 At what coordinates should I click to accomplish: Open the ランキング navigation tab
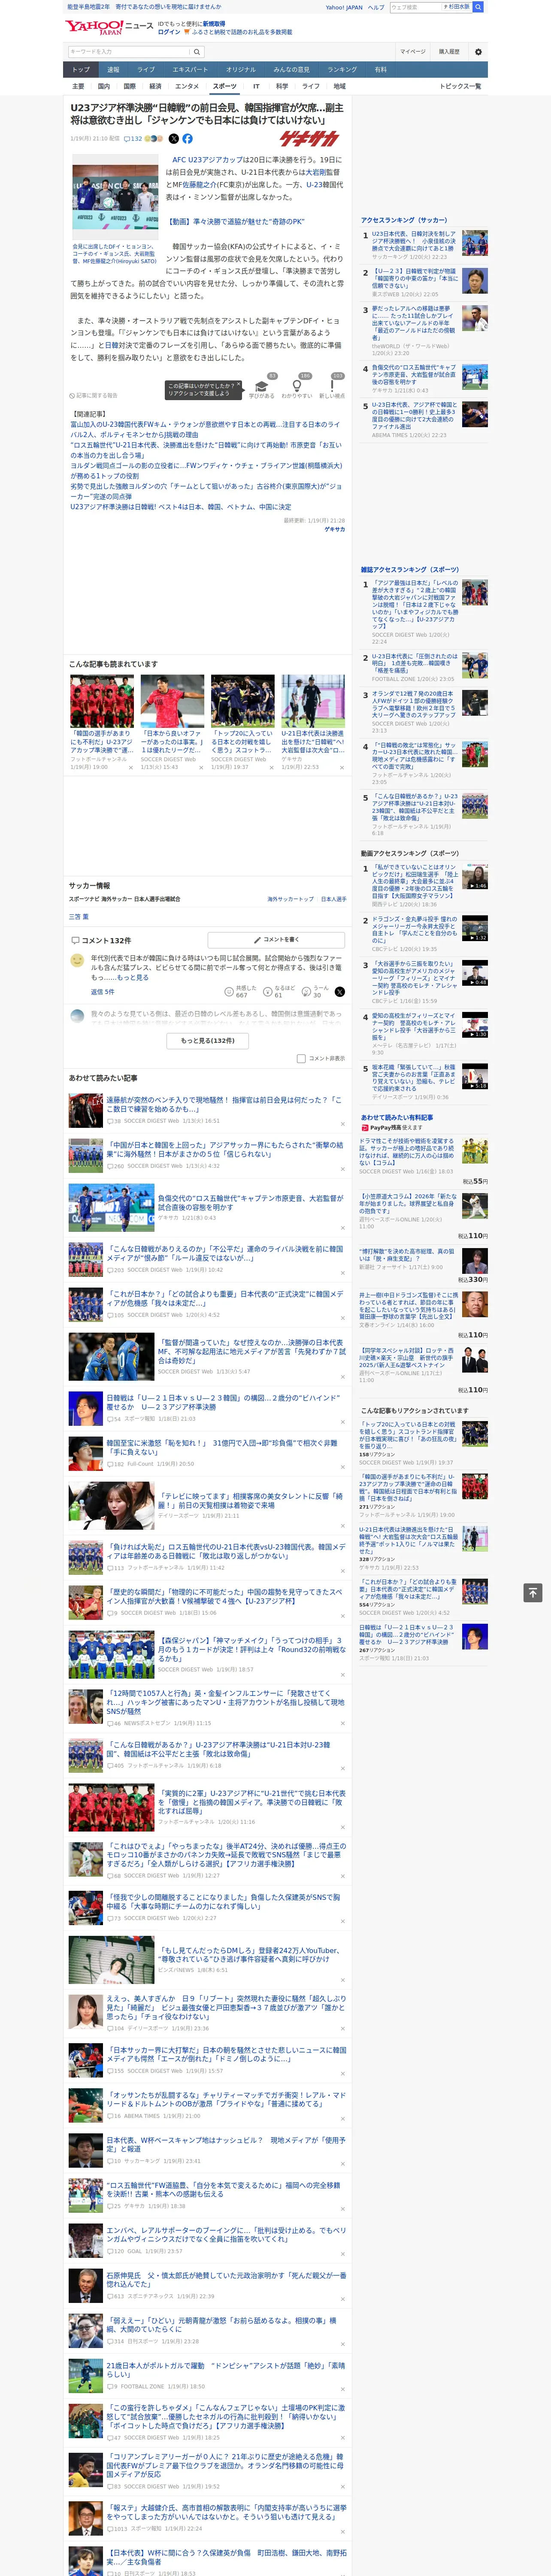tap(342, 69)
